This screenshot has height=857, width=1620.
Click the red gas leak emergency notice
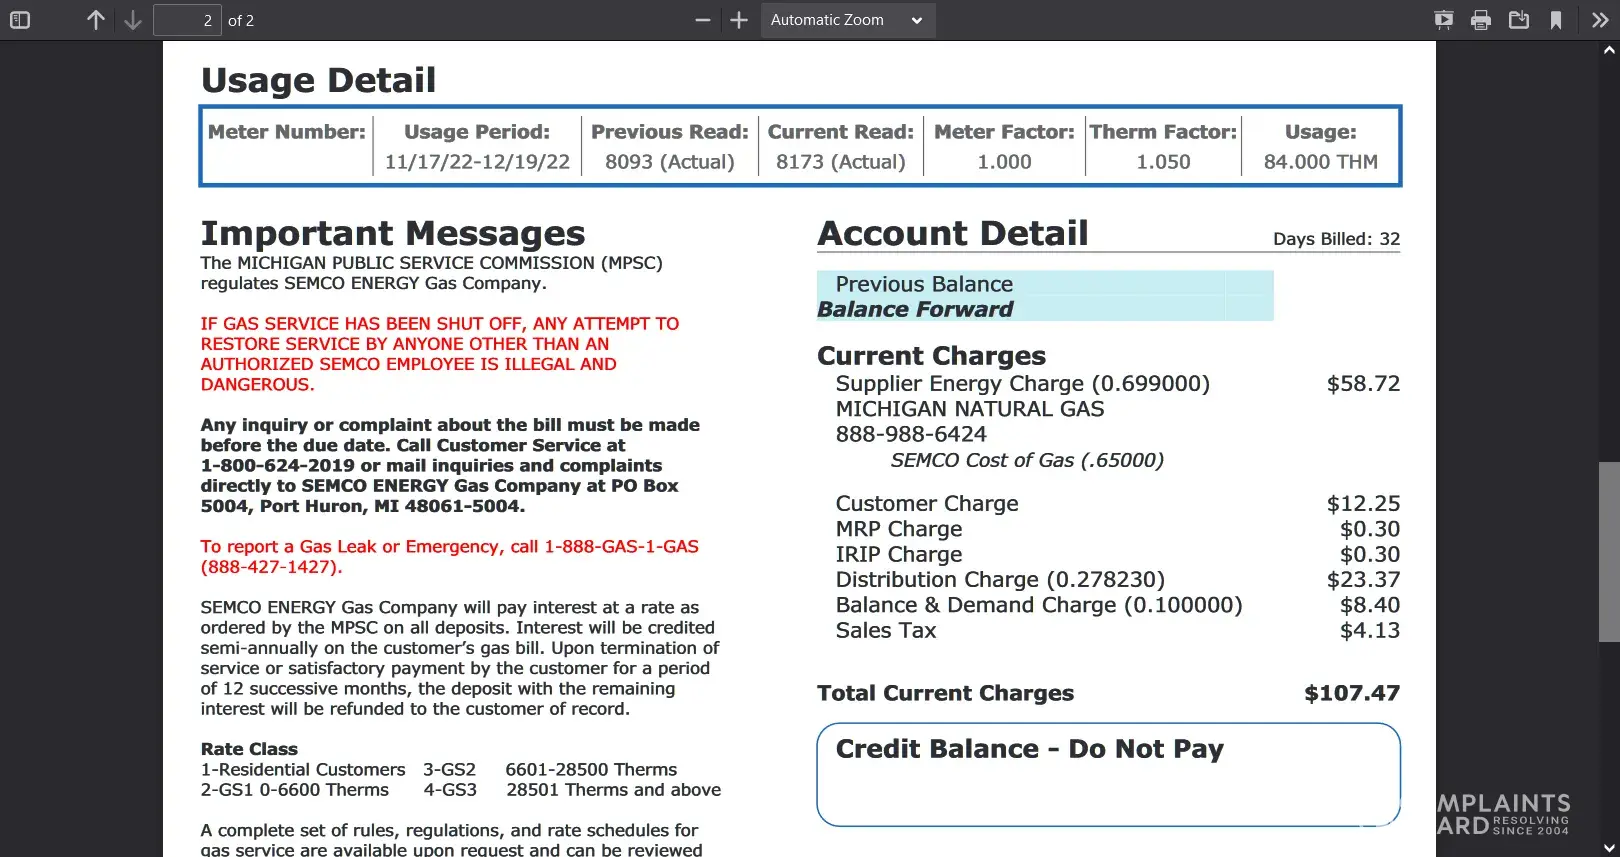point(449,556)
